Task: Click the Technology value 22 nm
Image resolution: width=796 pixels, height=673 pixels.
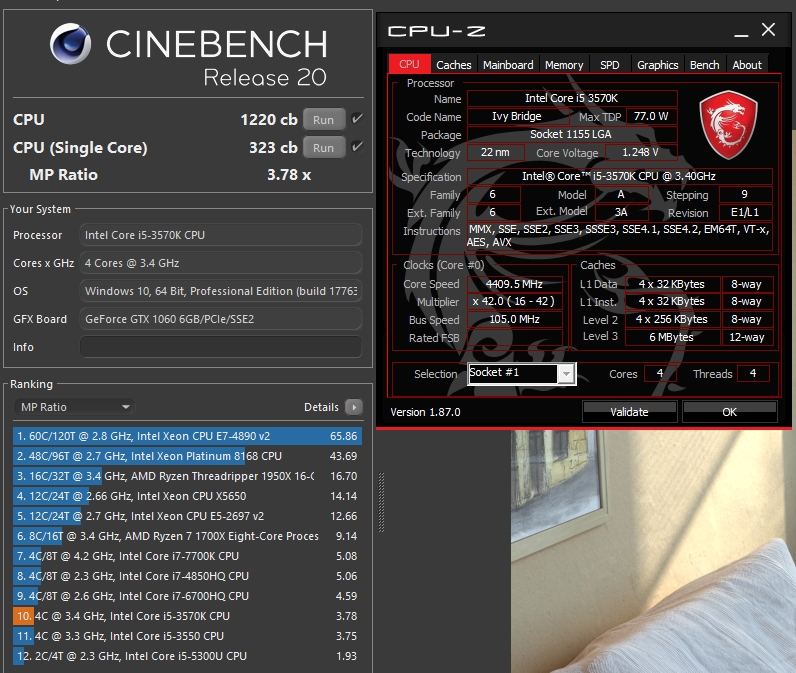Action: point(495,152)
